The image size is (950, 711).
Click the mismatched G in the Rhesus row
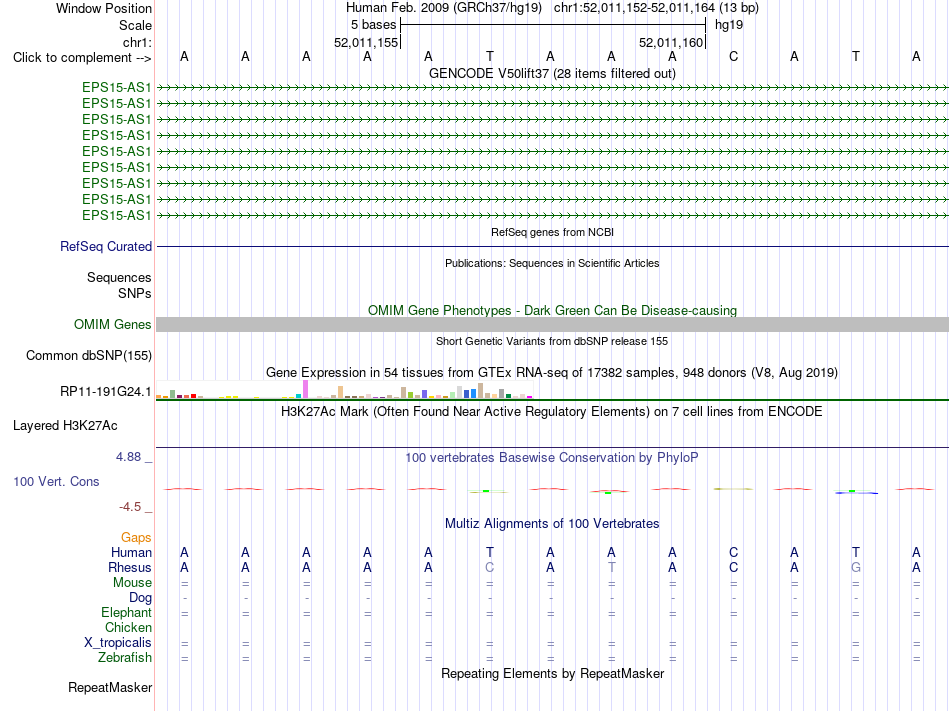(855, 567)
